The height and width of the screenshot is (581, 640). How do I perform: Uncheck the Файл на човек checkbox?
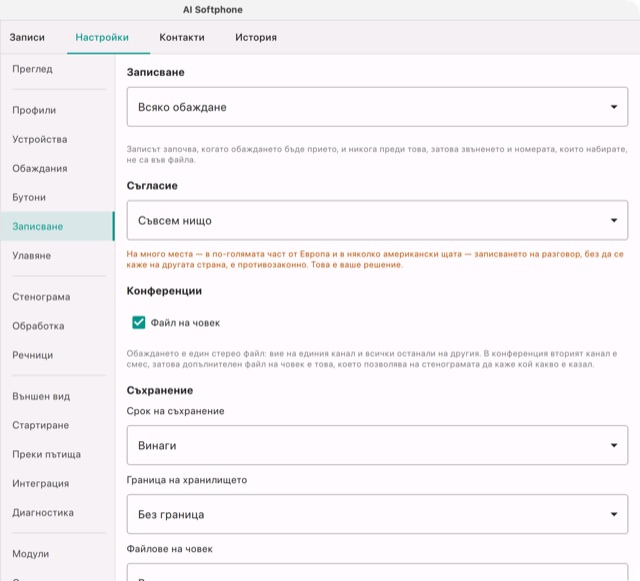point(139,323)
